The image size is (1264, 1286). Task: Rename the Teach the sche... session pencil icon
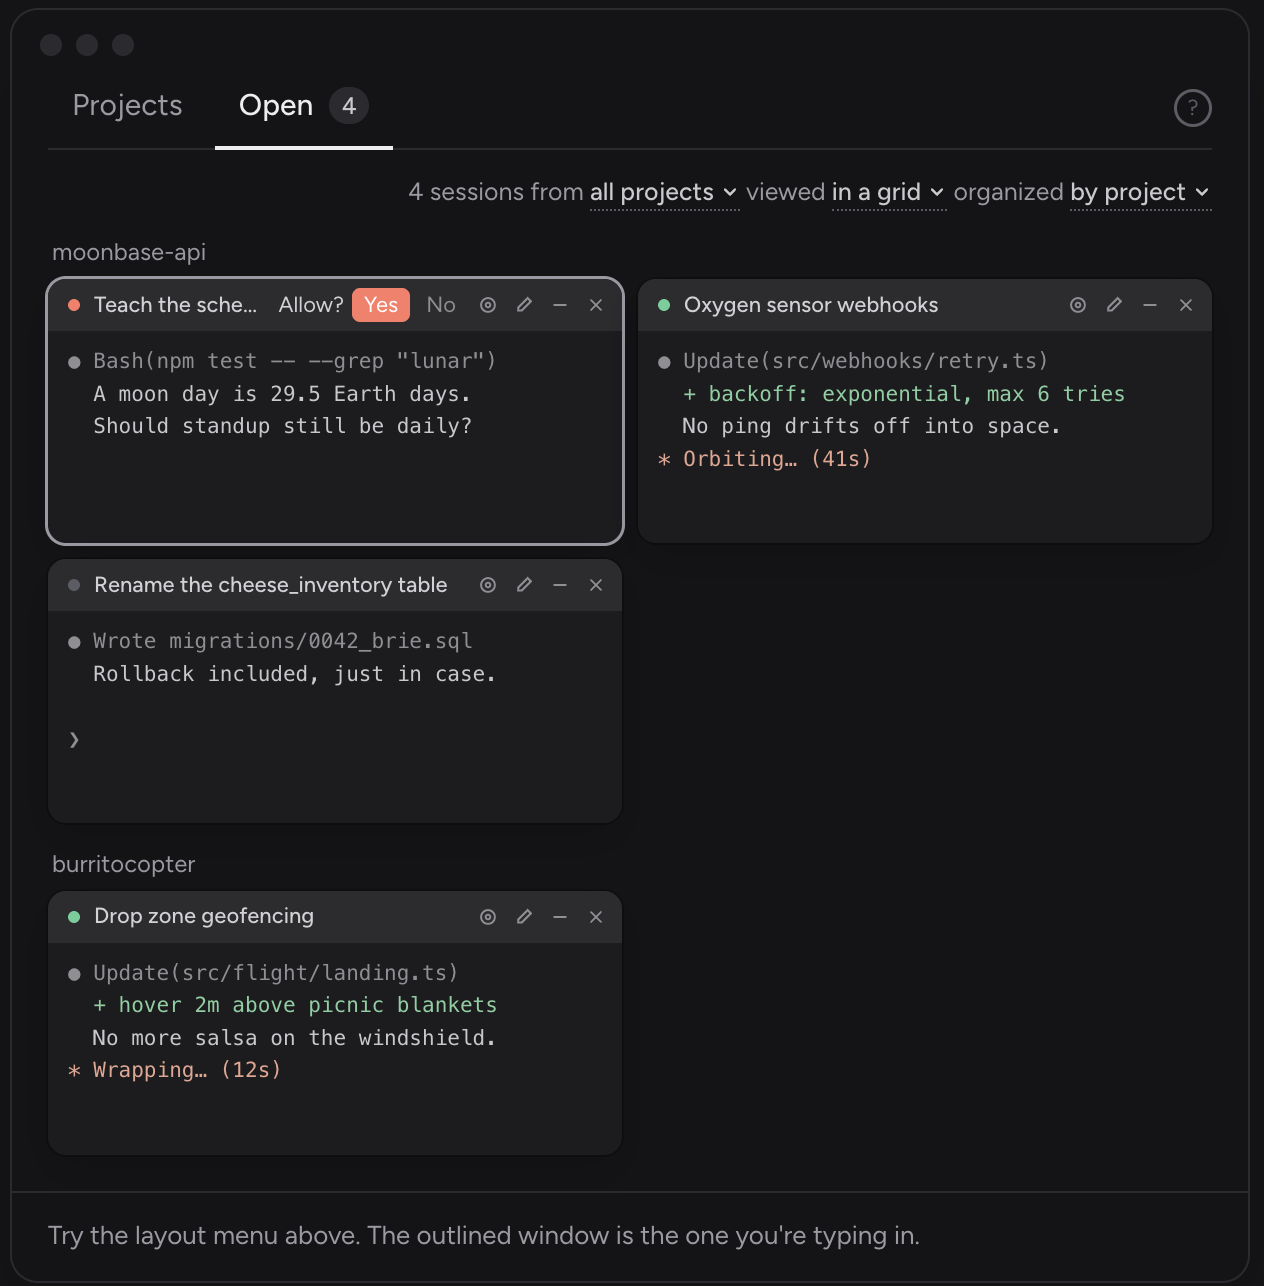[x=524, y=305]
